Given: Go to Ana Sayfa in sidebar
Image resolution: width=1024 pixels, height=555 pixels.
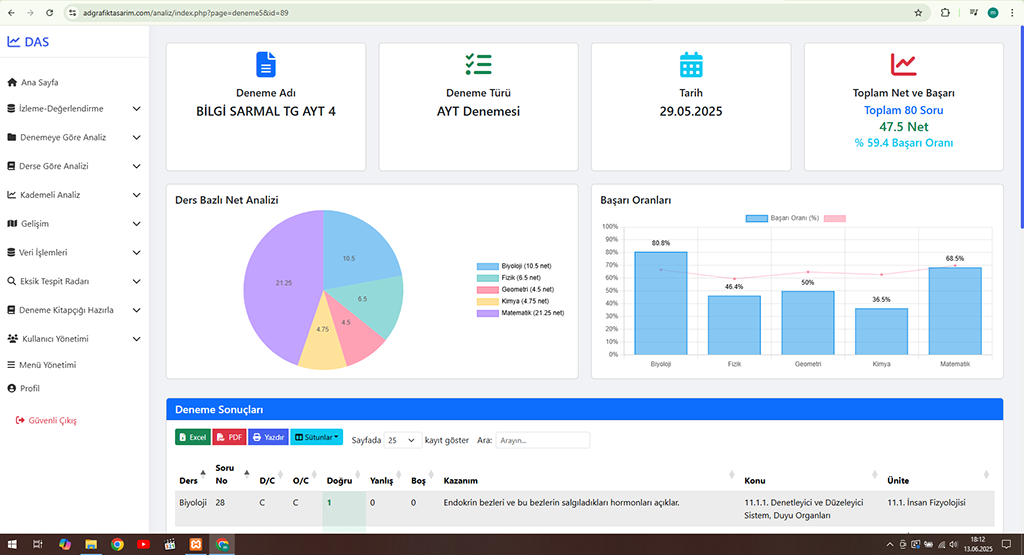Looking at the screenshot, I should point(40,82).
